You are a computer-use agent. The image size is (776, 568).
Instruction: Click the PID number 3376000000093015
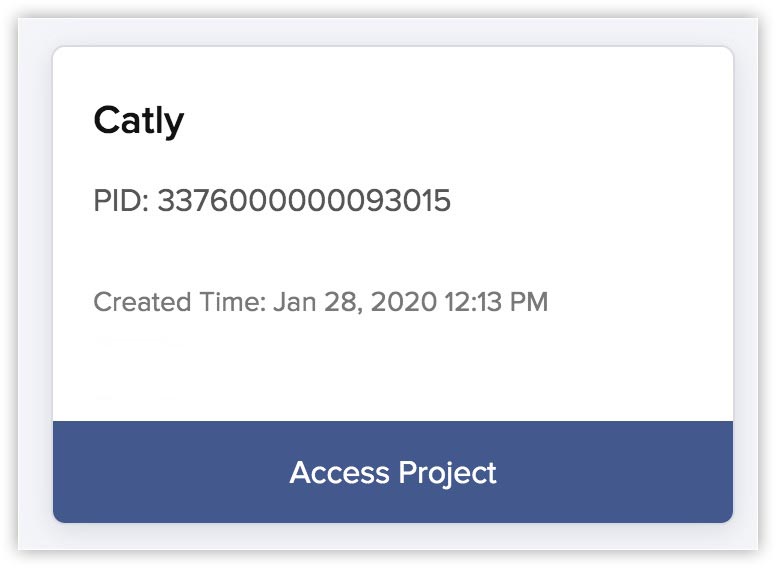304,201
